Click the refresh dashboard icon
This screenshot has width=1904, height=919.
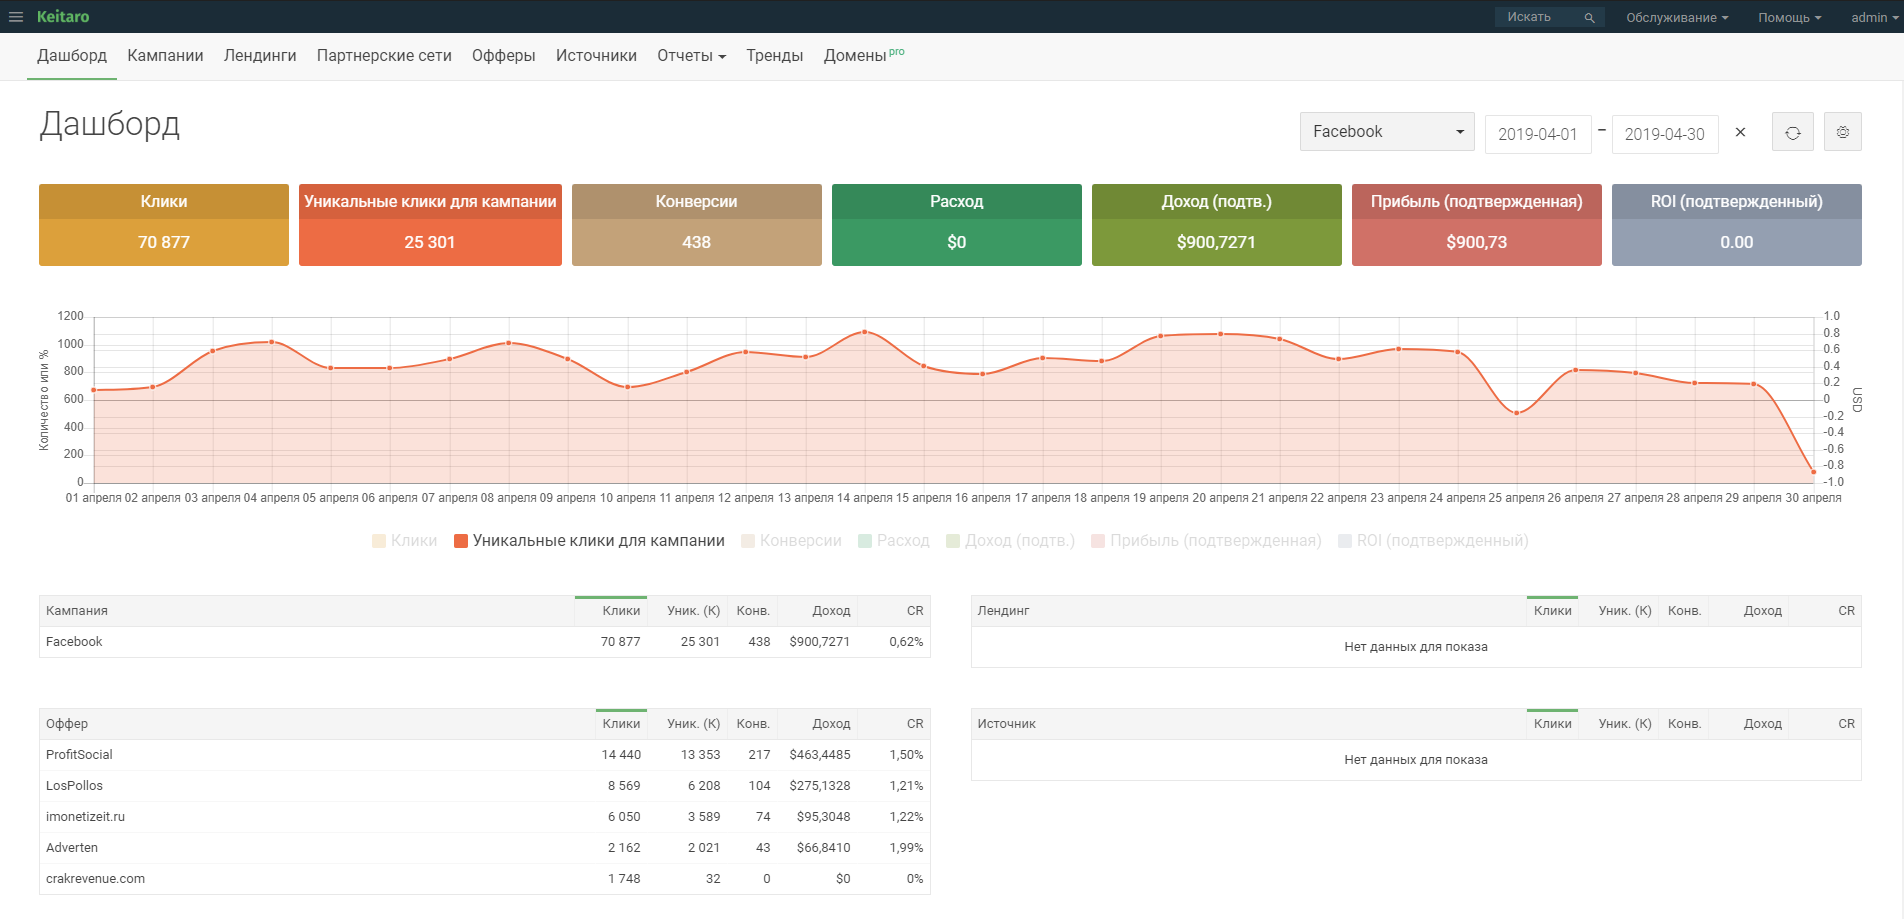click(x=1792, y=133)
